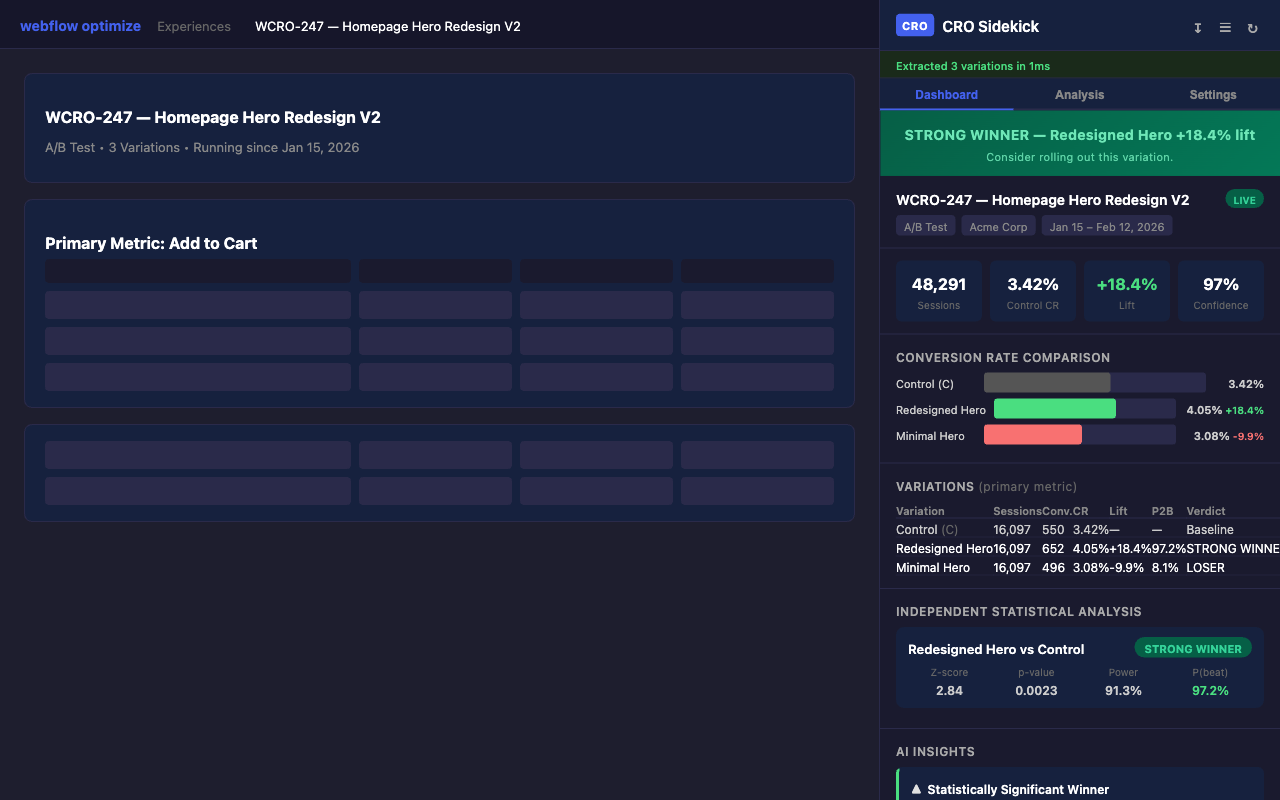This screenshot has height=800, width=1280.
Task: Switch to the Dashboard tab
Action: pyautogui.click(x=946, y=94)
